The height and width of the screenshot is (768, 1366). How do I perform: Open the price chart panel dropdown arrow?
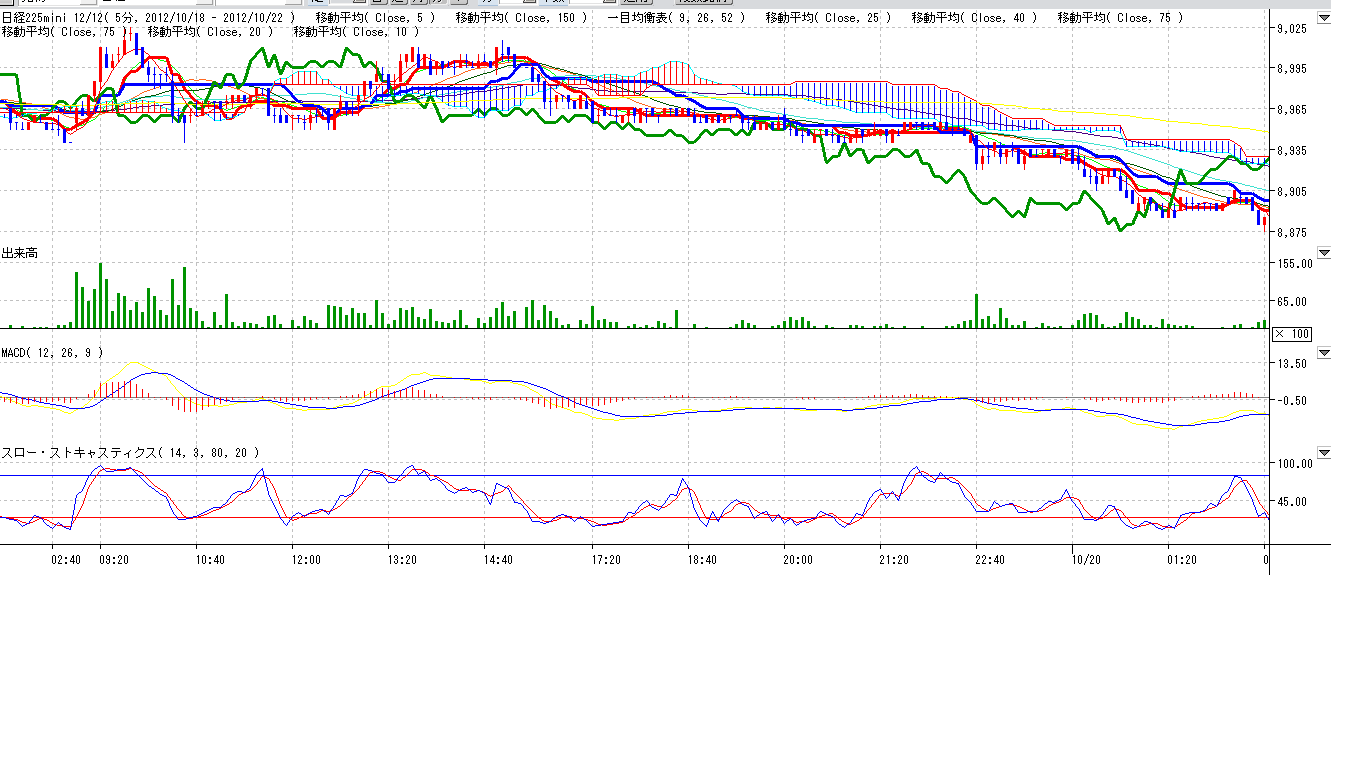click(x=1324, y=18)
